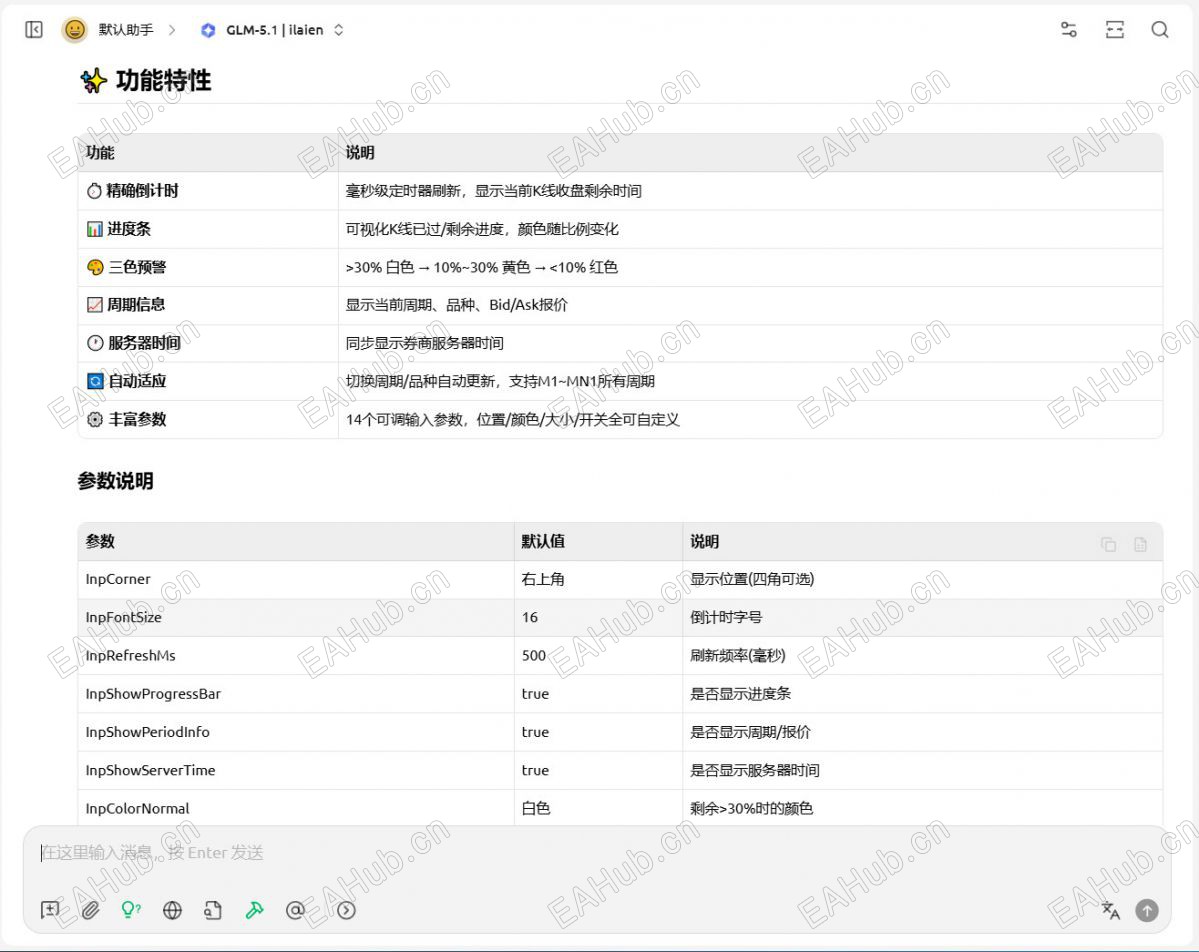Viewport: 1199px width, 952px height.
Task: Click the 同步显示券商服务器时间 description
Action: (424, 343)
